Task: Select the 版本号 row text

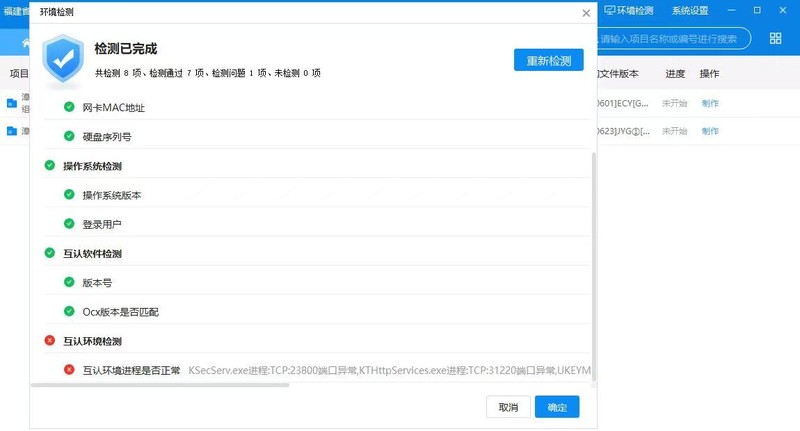Action: (97, 283)
